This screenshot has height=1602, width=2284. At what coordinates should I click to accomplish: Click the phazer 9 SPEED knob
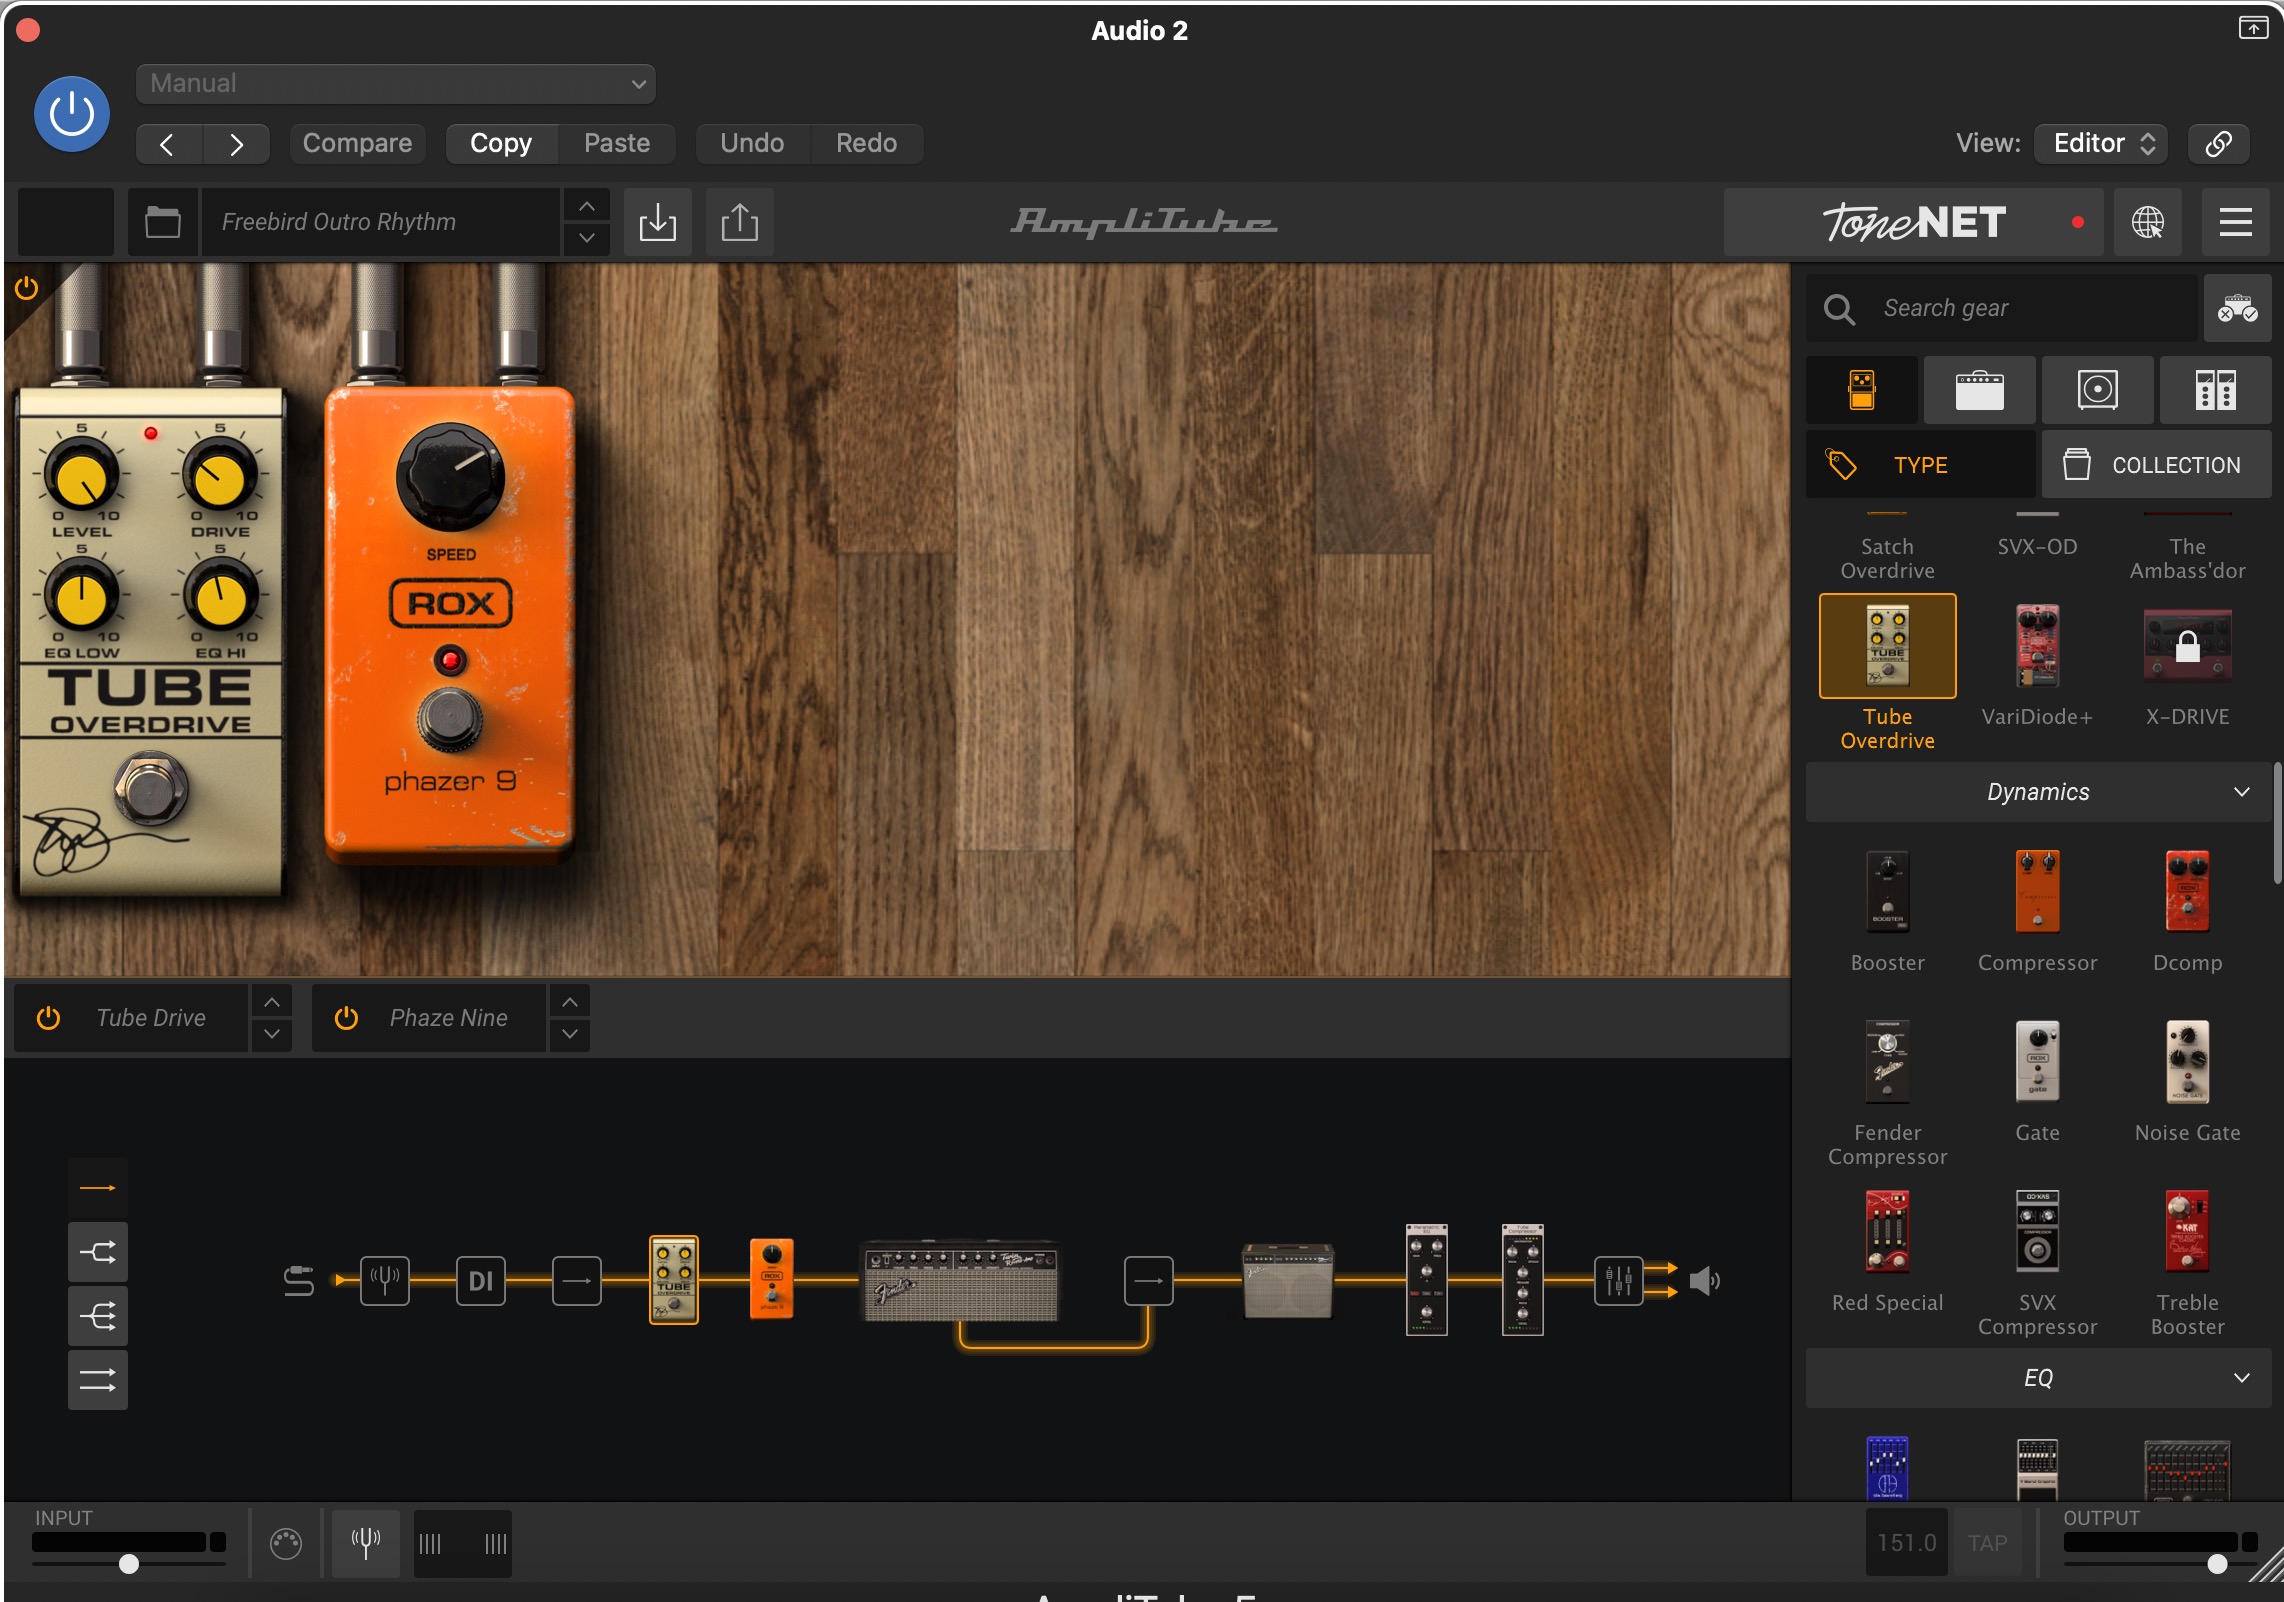click(x=450, y=476)
